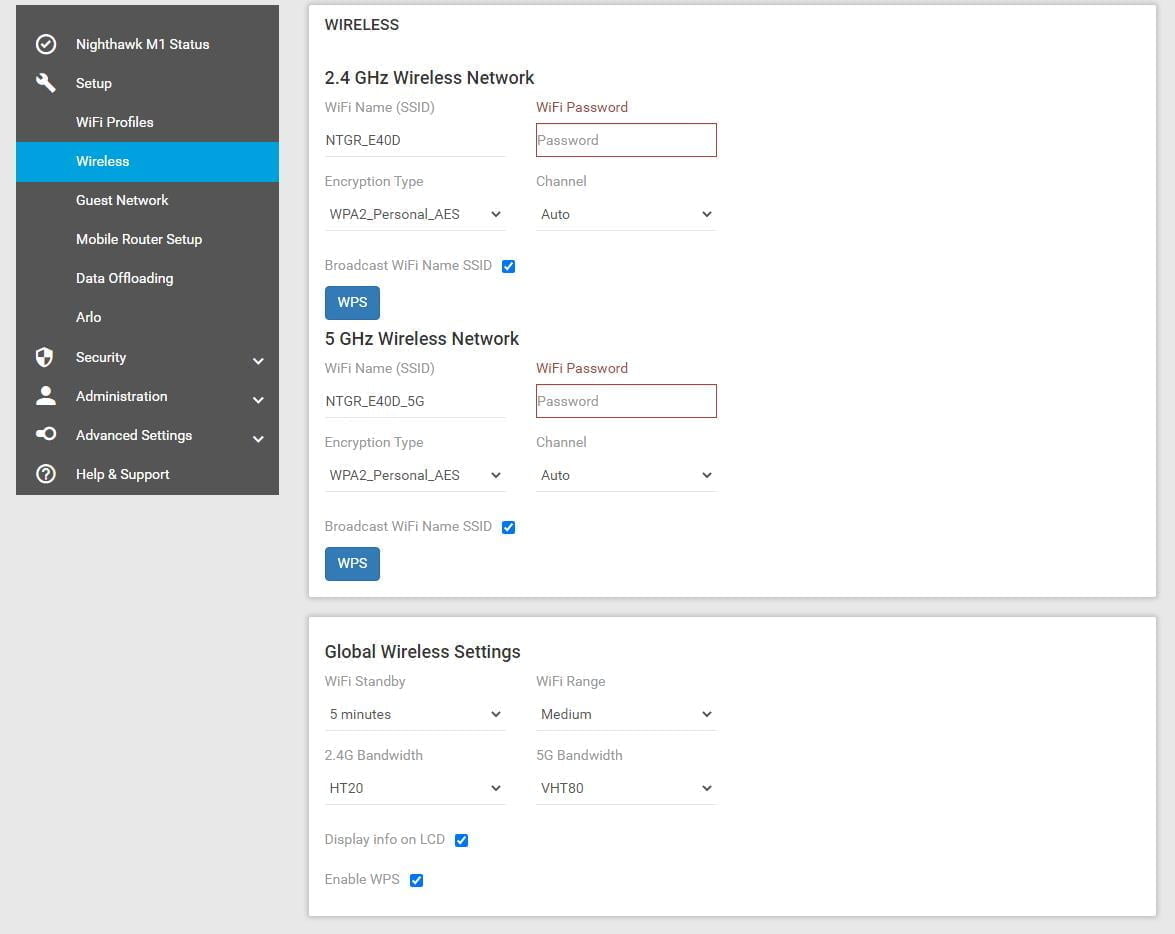The width and height of the screenshot is (1175, 934).
Task: Open 2.4 GHz Encryption Type dropdown
Action: [x=415, y=214]
